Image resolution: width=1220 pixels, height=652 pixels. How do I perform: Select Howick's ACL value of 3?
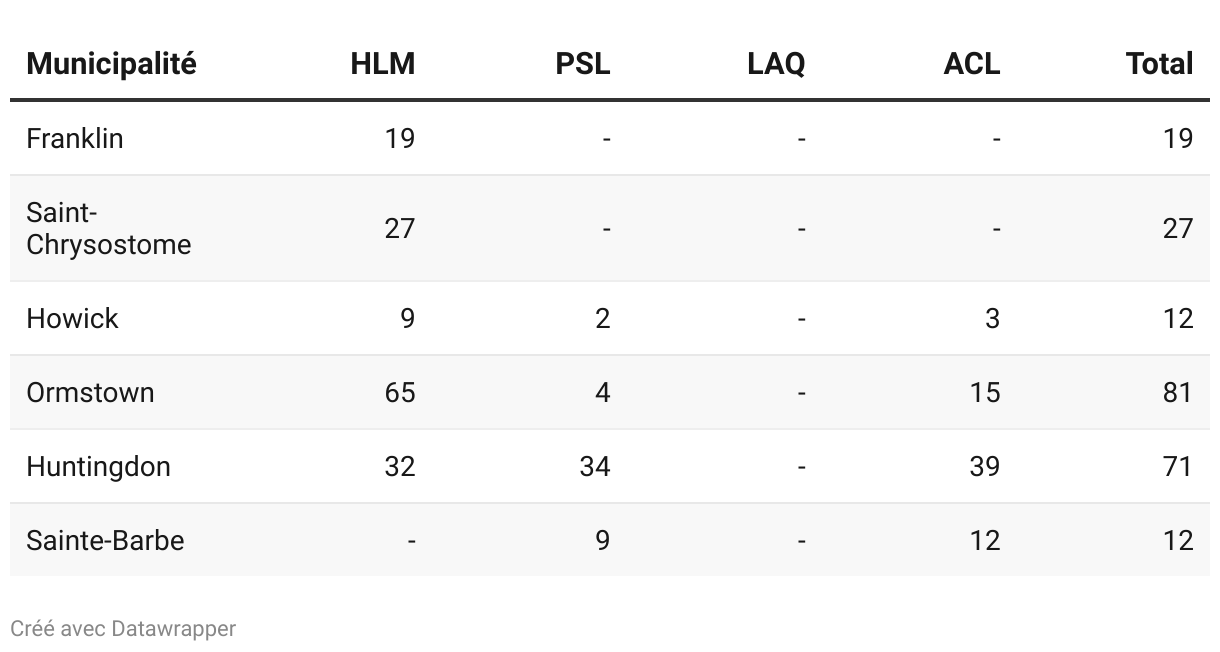[992, 318]
